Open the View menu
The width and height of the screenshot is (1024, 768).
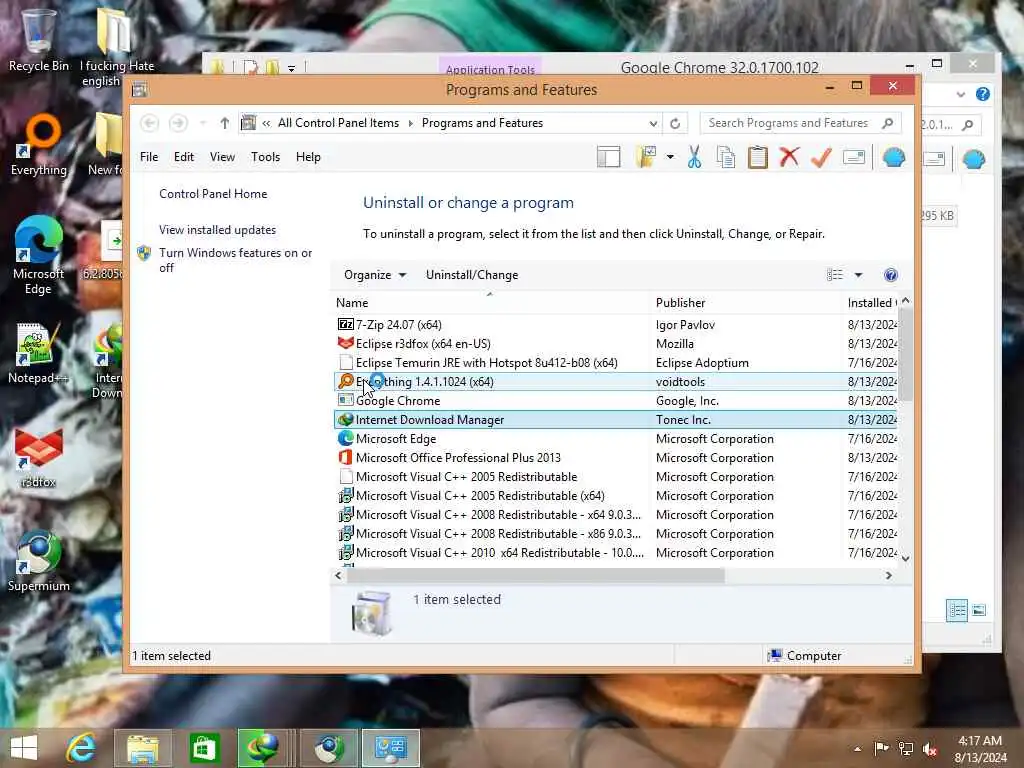pyautogui.click(x=222, y=157)
